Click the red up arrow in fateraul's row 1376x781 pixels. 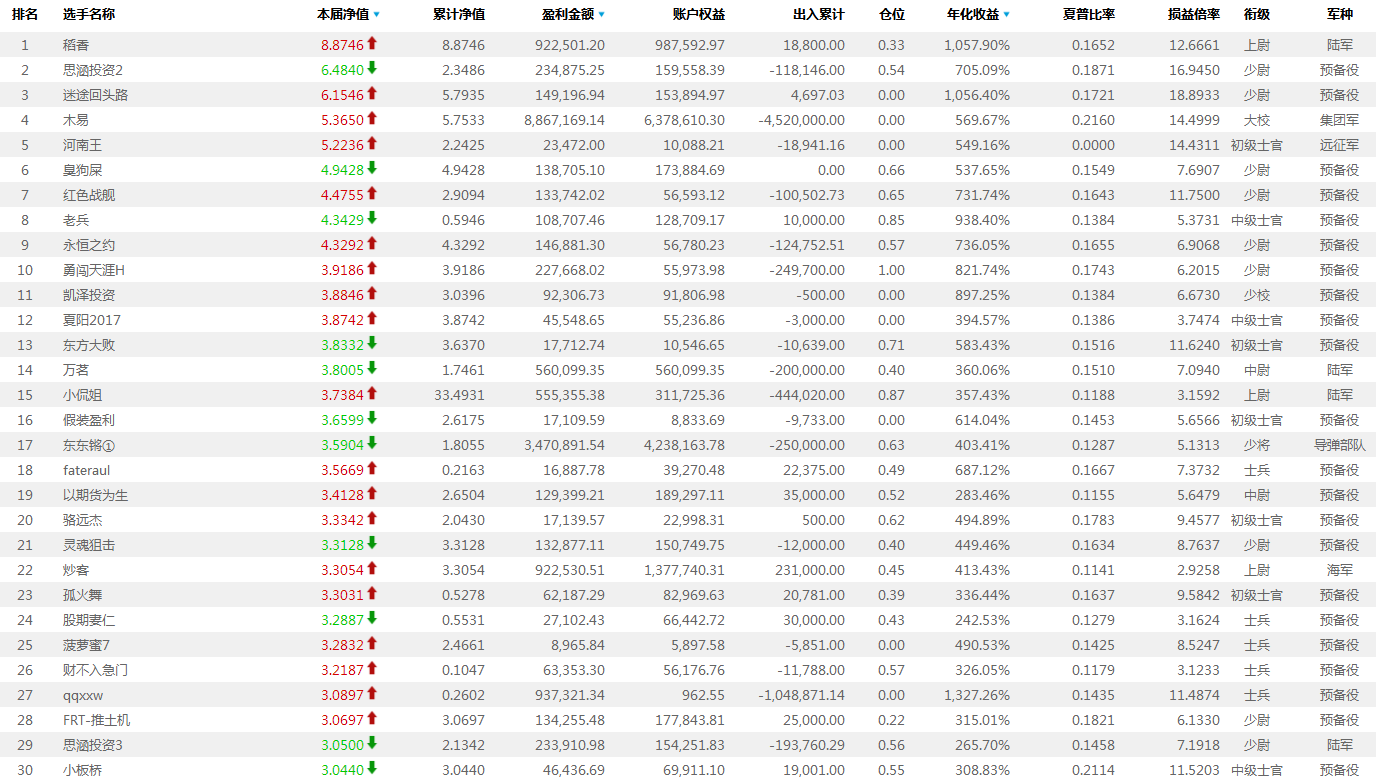click(372, 468)
